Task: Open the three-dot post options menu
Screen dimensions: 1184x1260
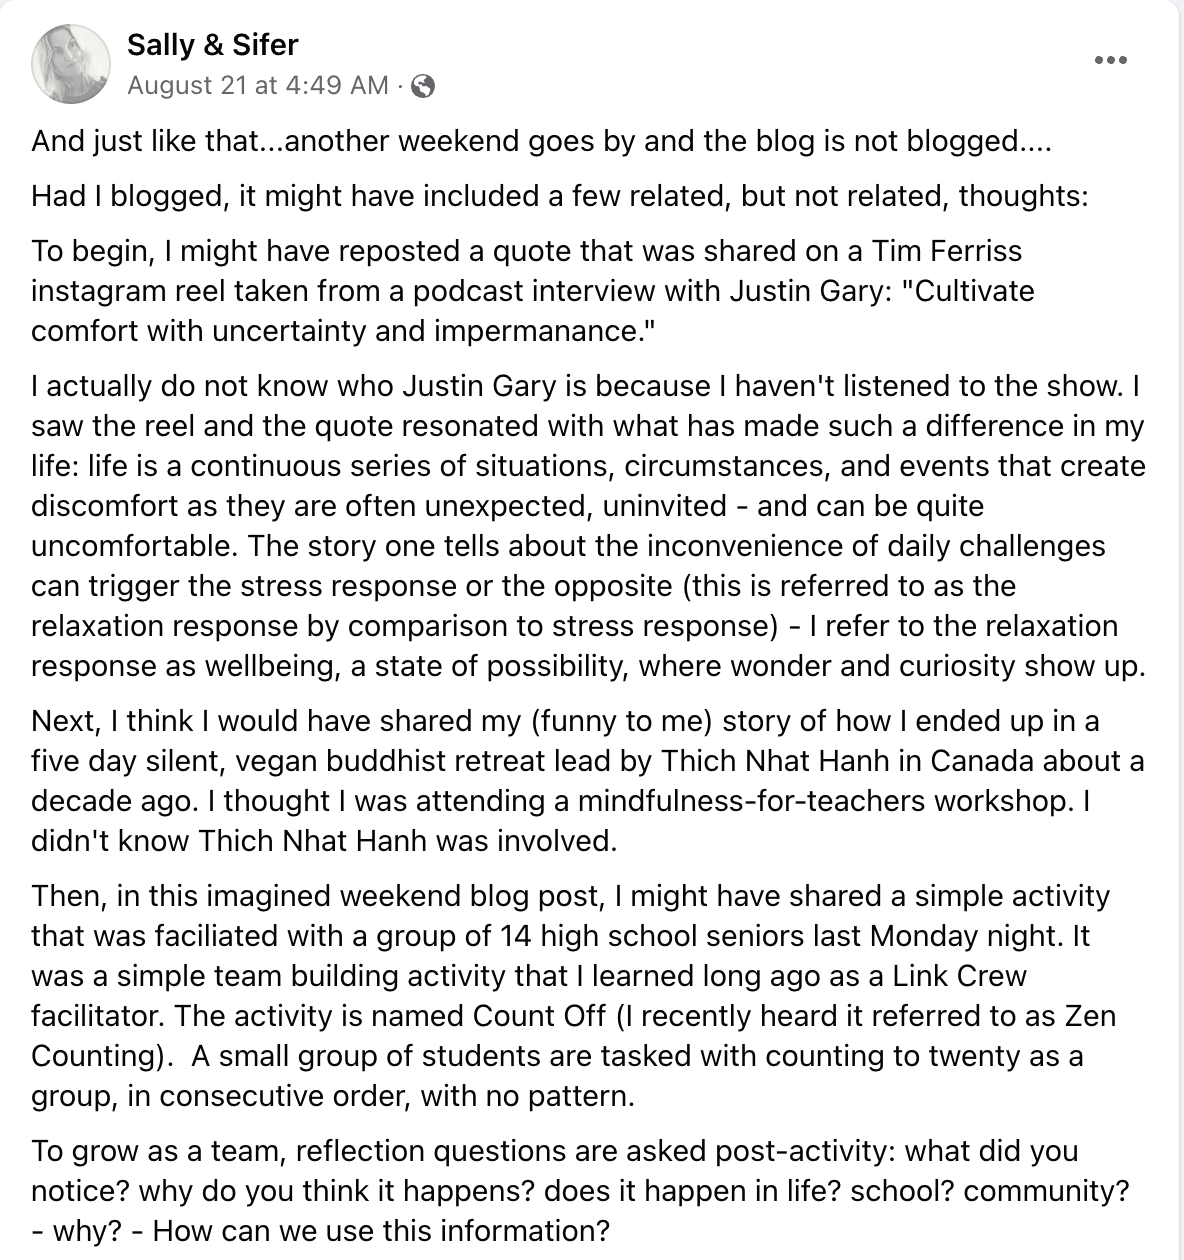Action: [1110, 61]
